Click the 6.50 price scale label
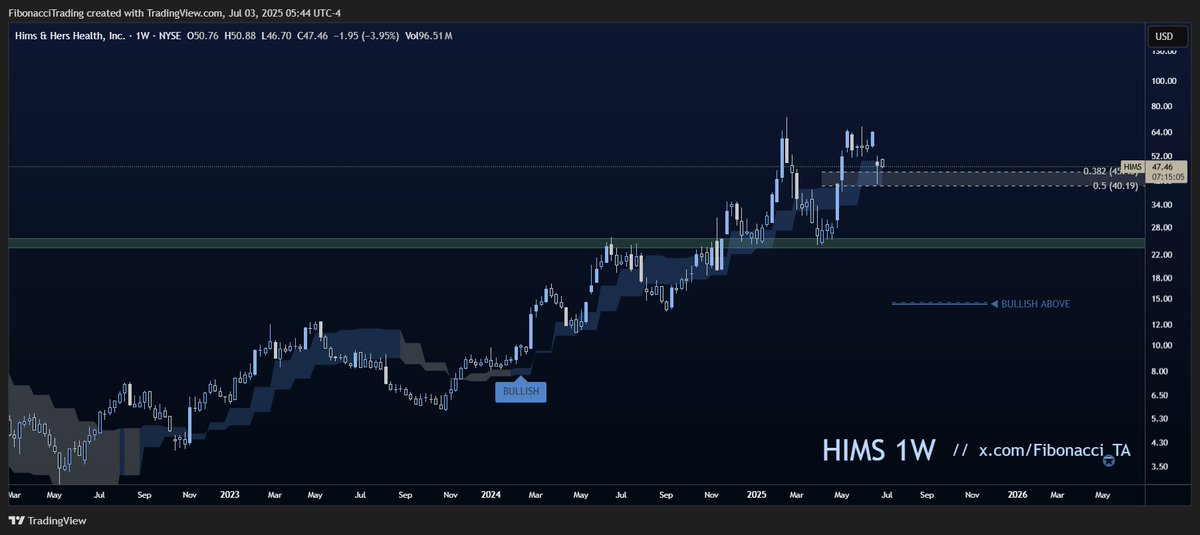 coord(1162,395)
